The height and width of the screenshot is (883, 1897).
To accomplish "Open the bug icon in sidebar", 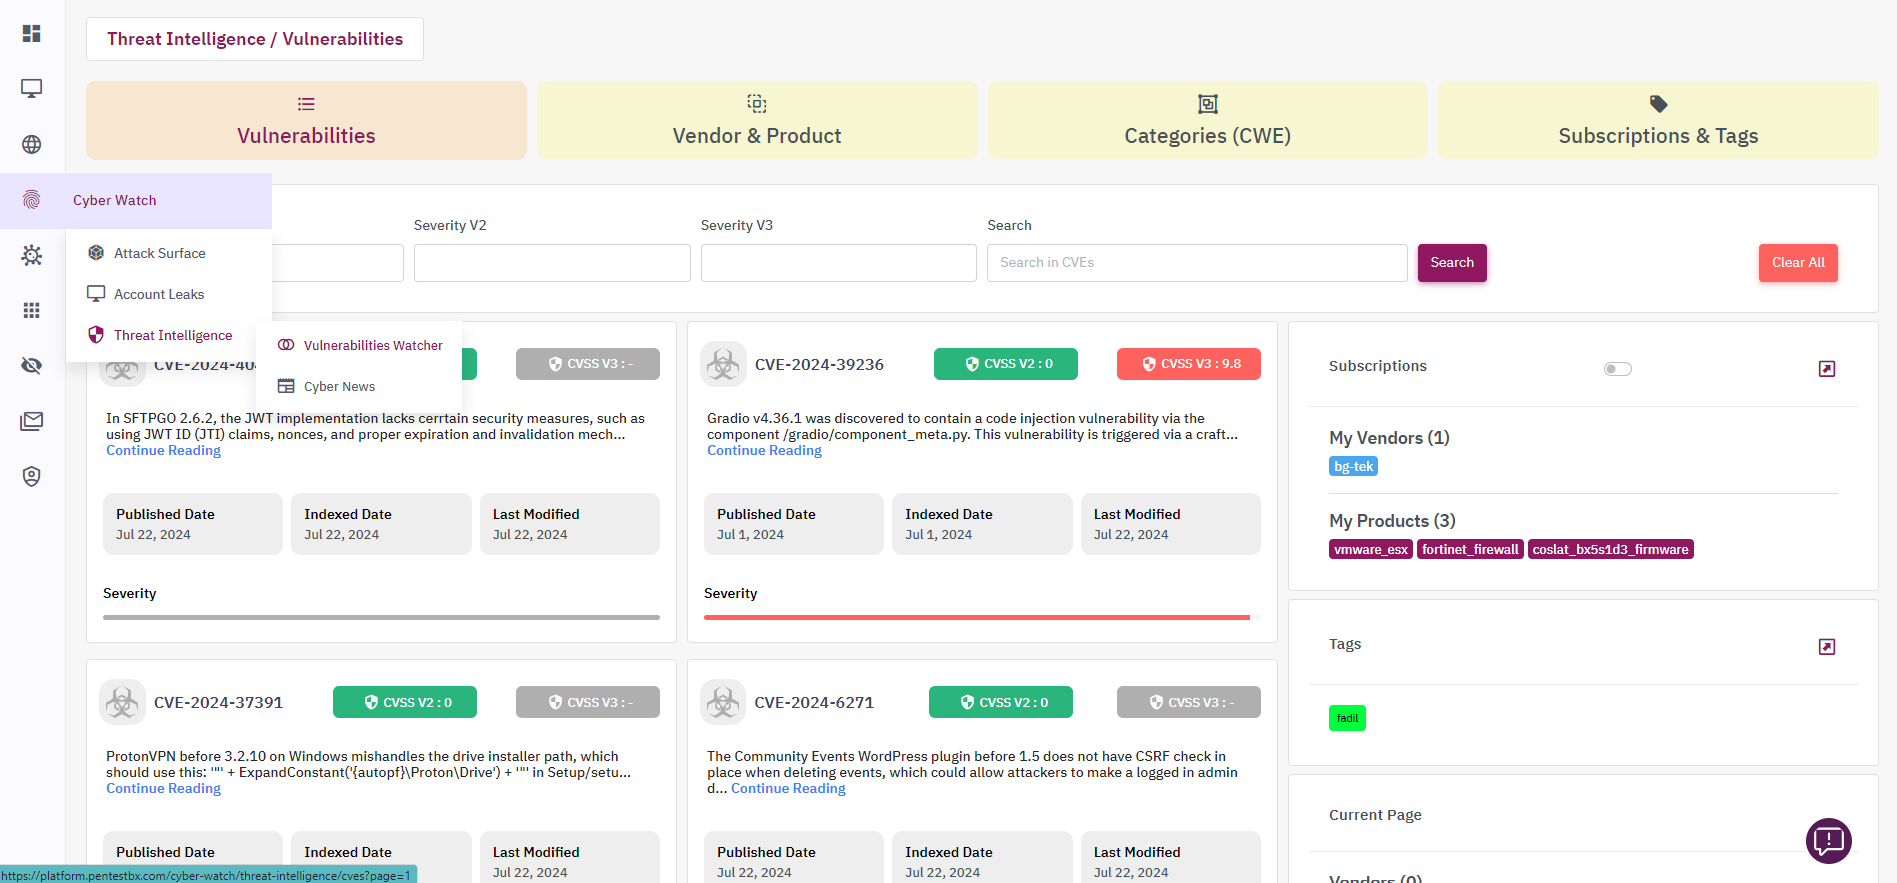I will (32, 255).
